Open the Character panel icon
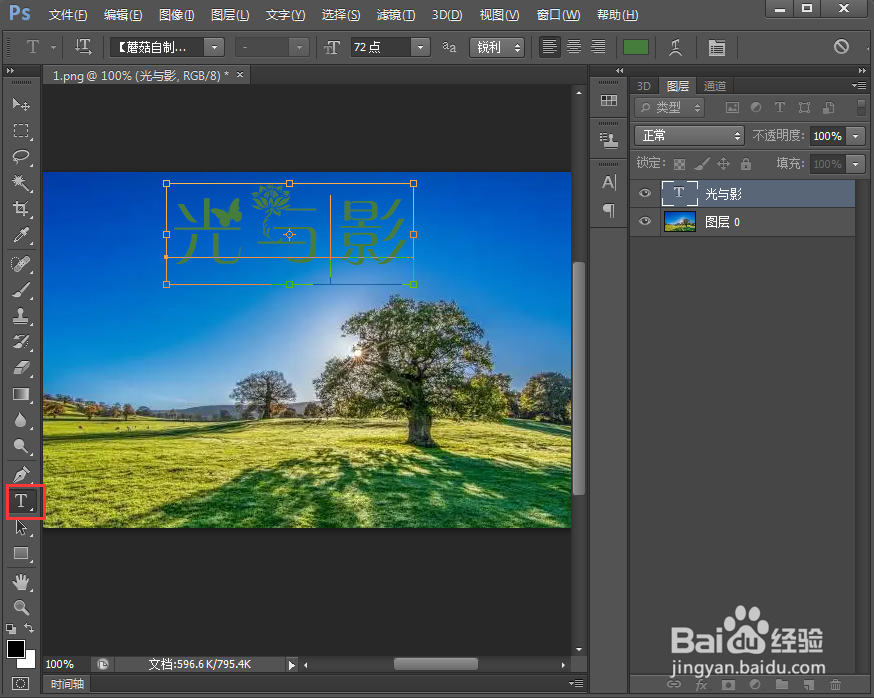874x698 pixels. click(609, 182)
